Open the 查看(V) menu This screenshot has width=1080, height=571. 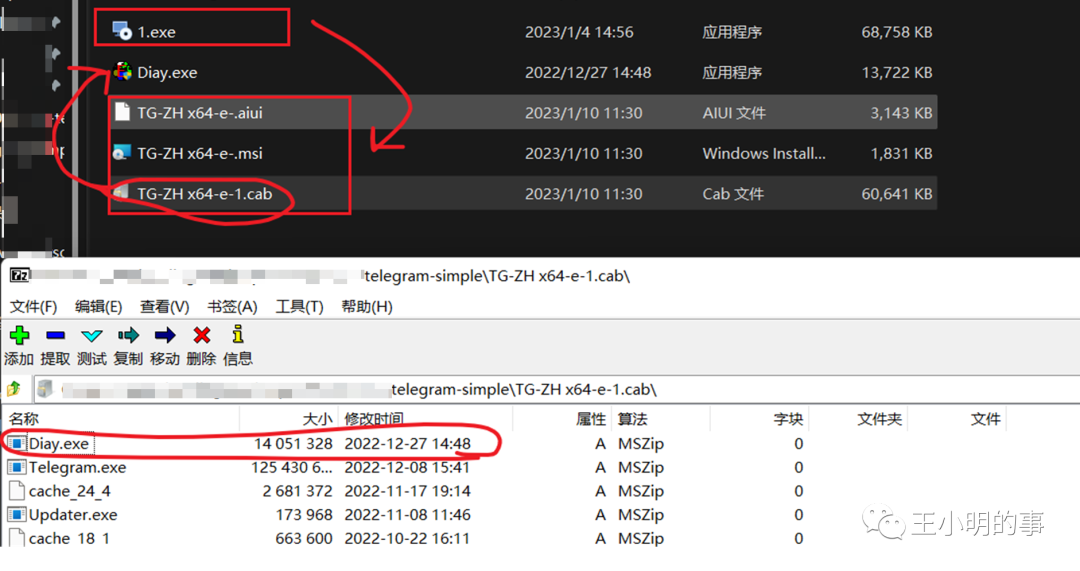pos(165,307)
